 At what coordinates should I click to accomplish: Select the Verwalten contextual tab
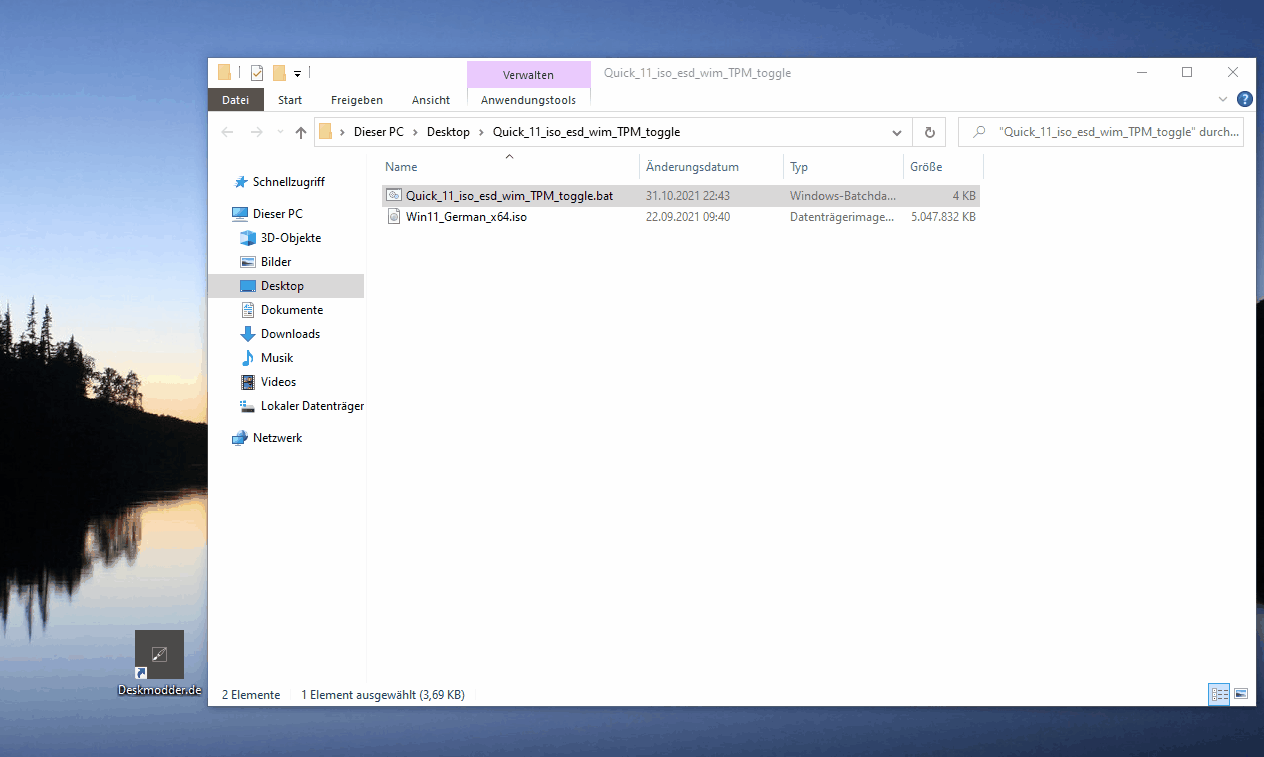click(528, 75)
